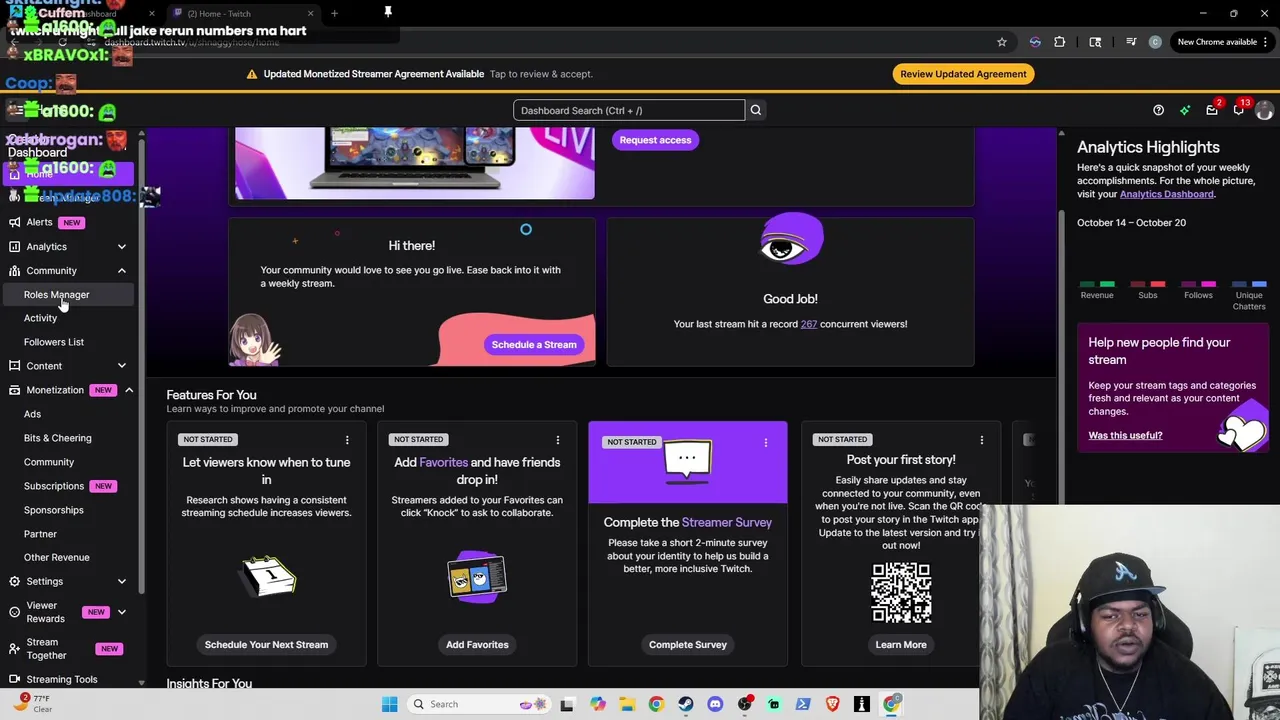Open the Streamer Survey link in card title
Viewport: 1280px width, 720px height.
coord(726,522)
